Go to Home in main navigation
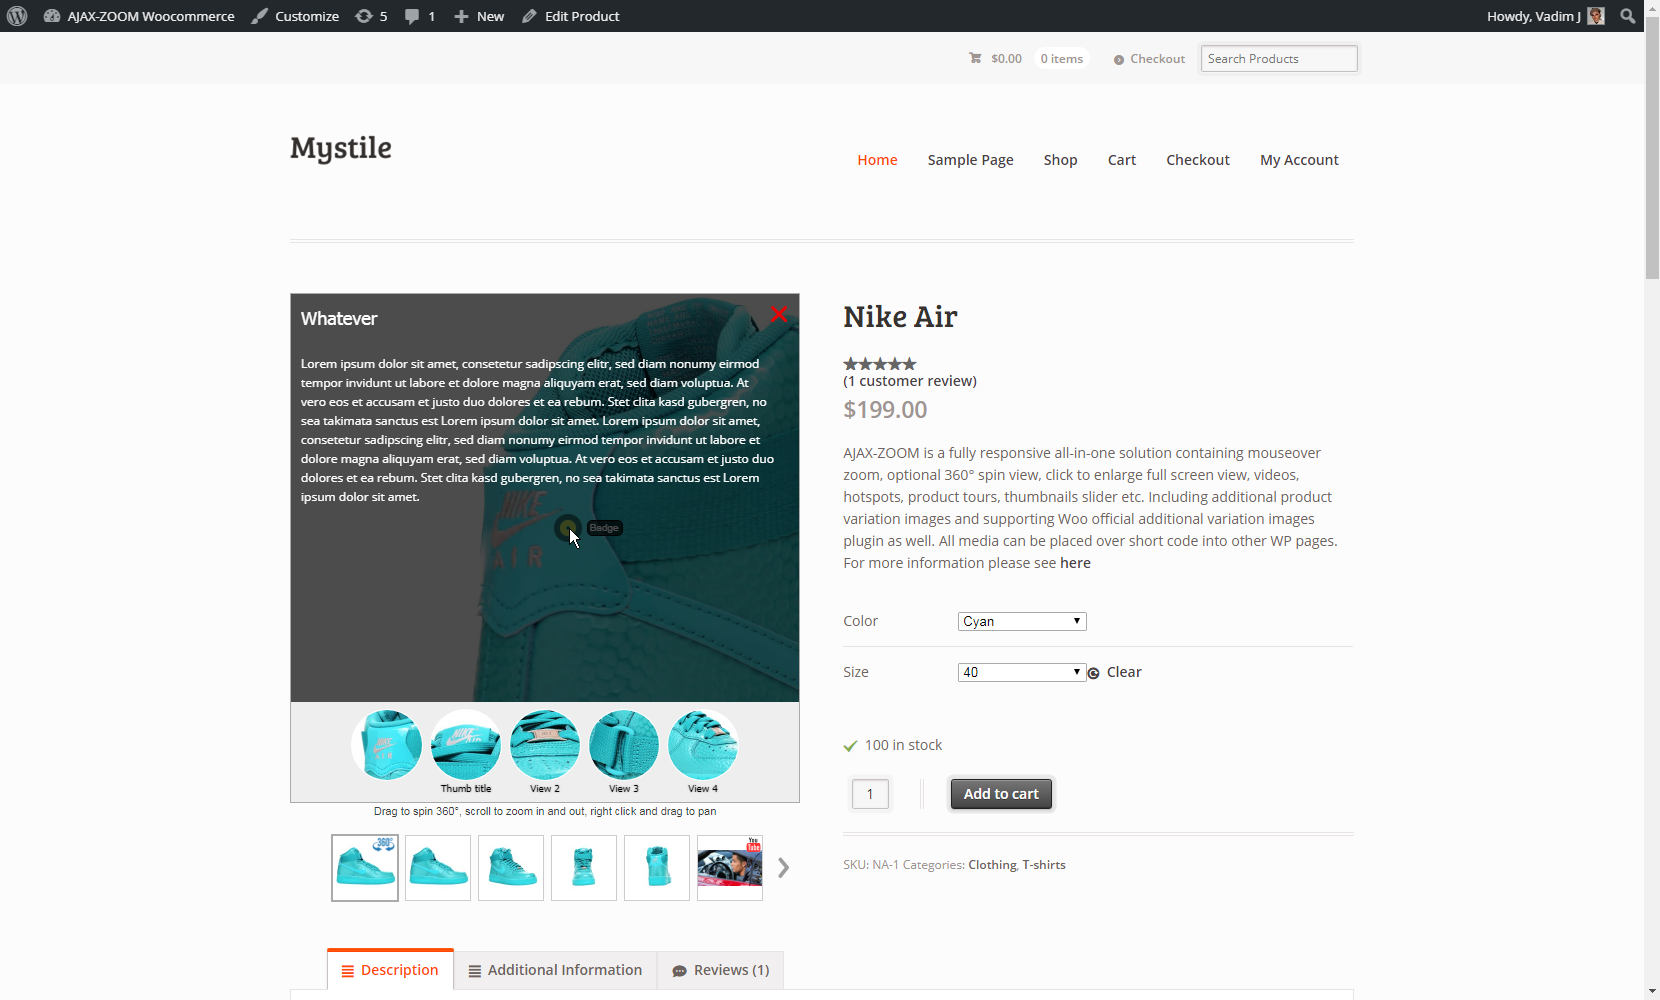Viewport: 1660px width, 1000px height. click(877, 160)
